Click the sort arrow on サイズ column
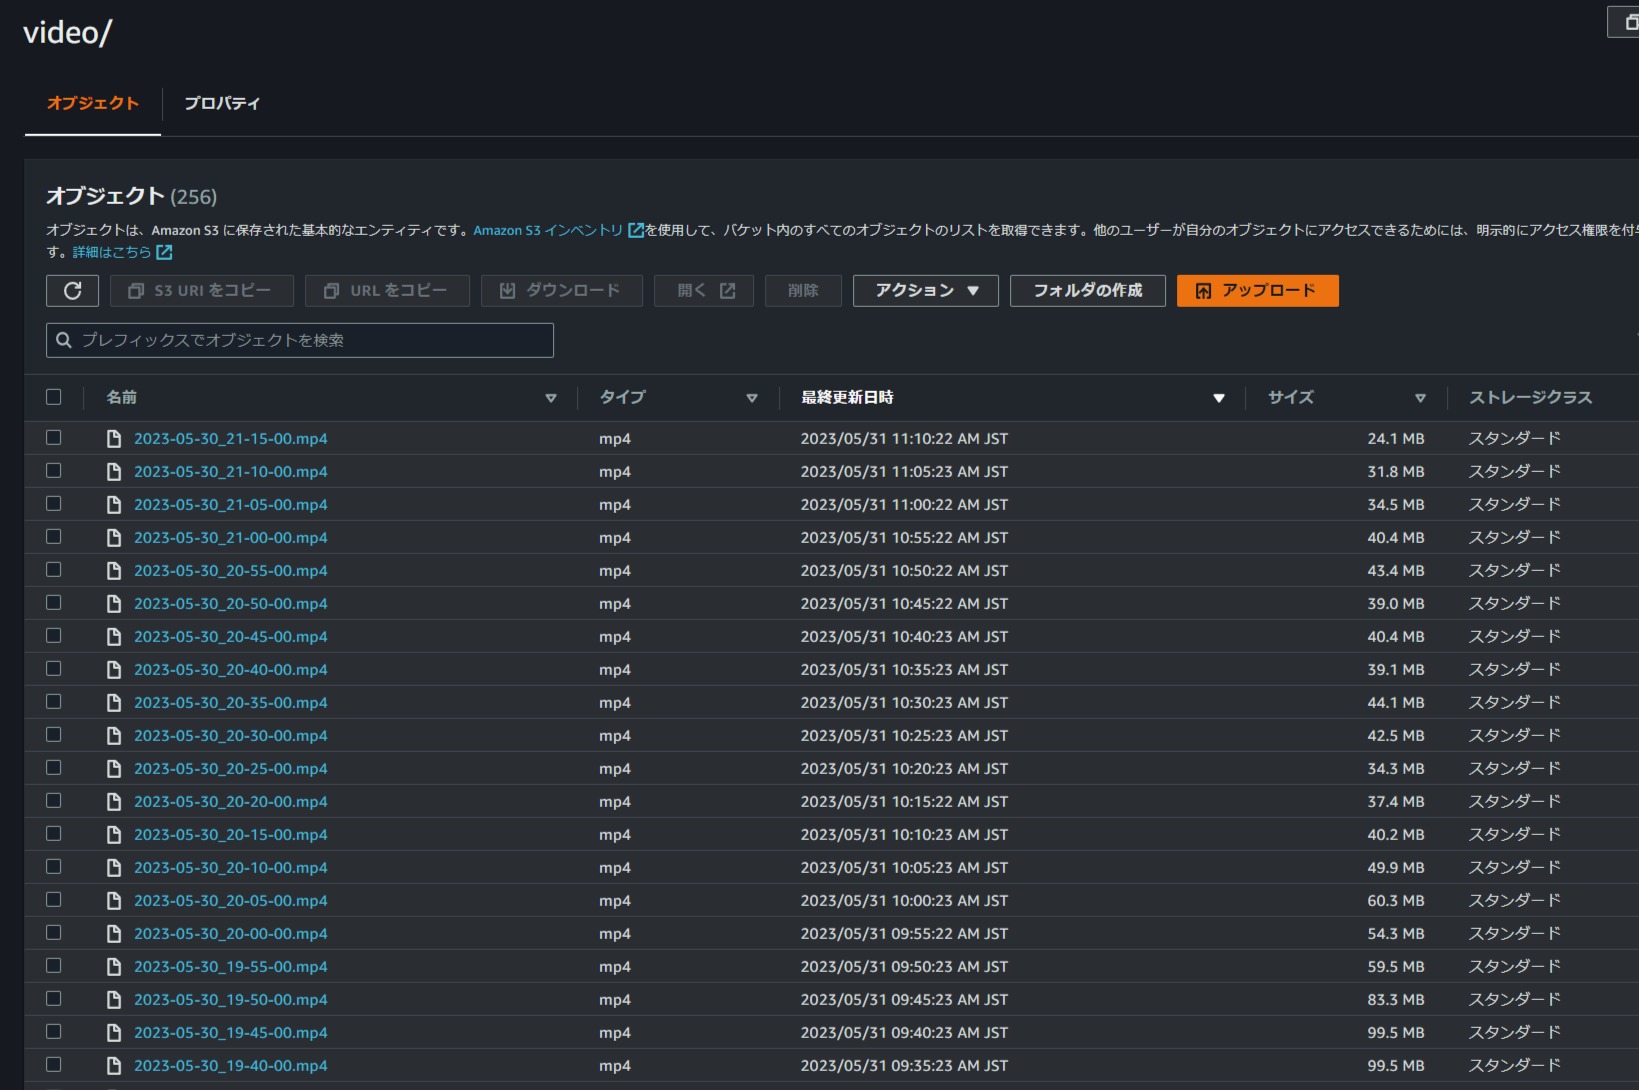 click(1421, 398)
